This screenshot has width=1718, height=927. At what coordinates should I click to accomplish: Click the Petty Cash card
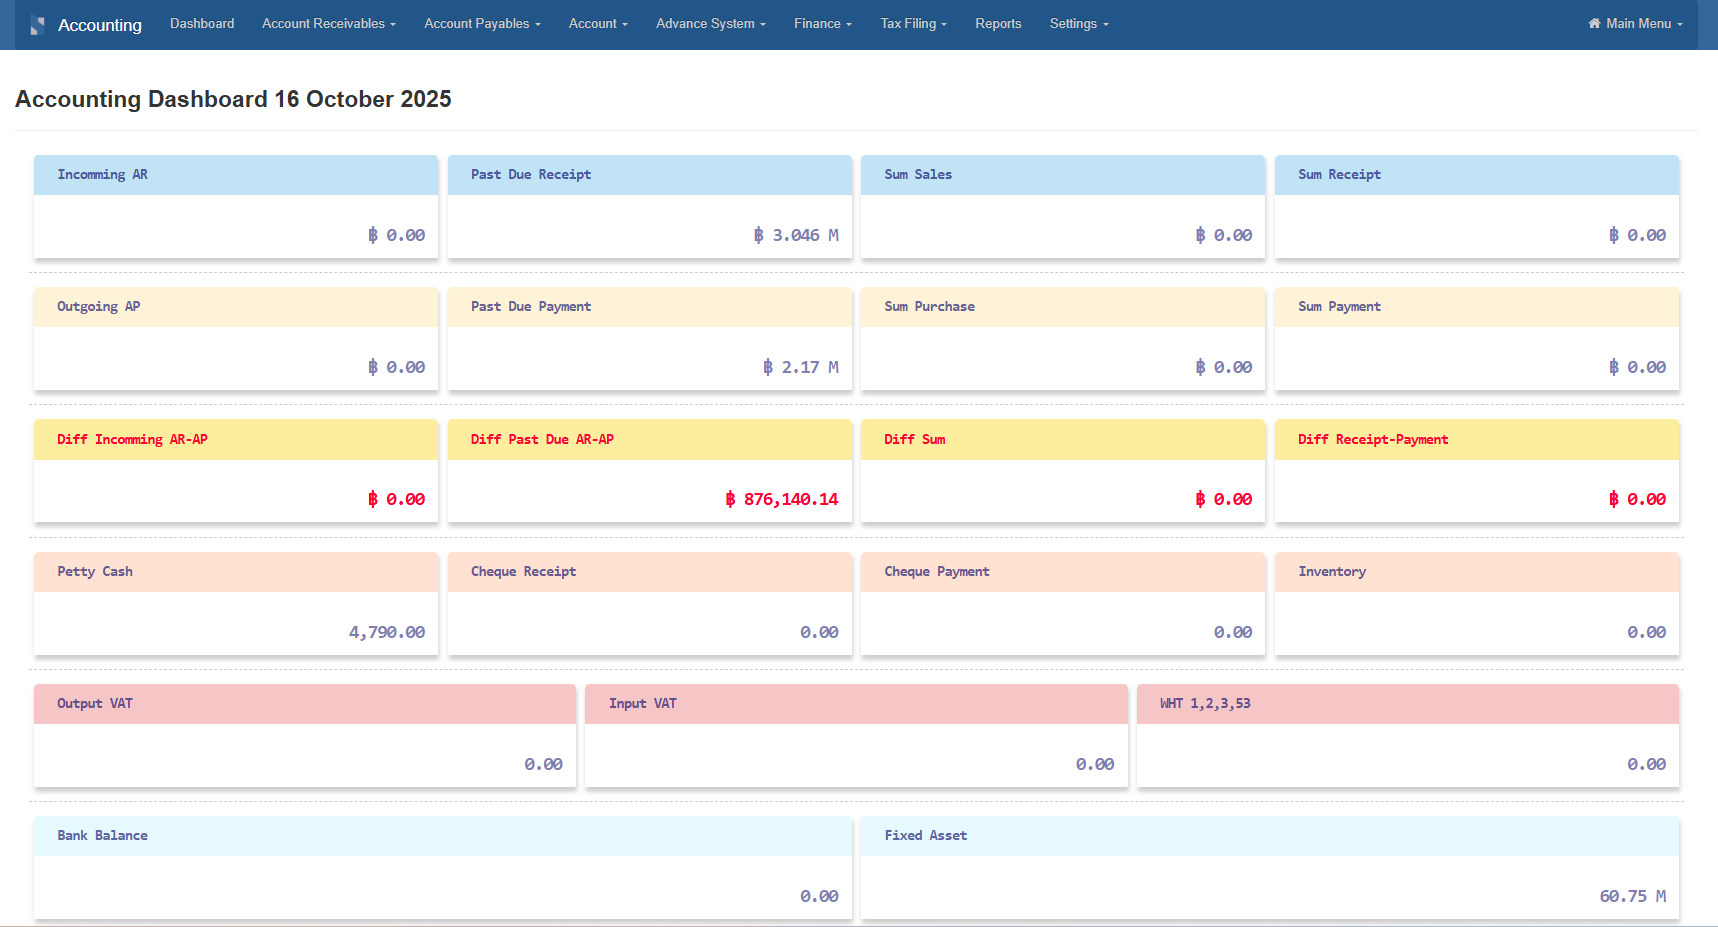235,603
